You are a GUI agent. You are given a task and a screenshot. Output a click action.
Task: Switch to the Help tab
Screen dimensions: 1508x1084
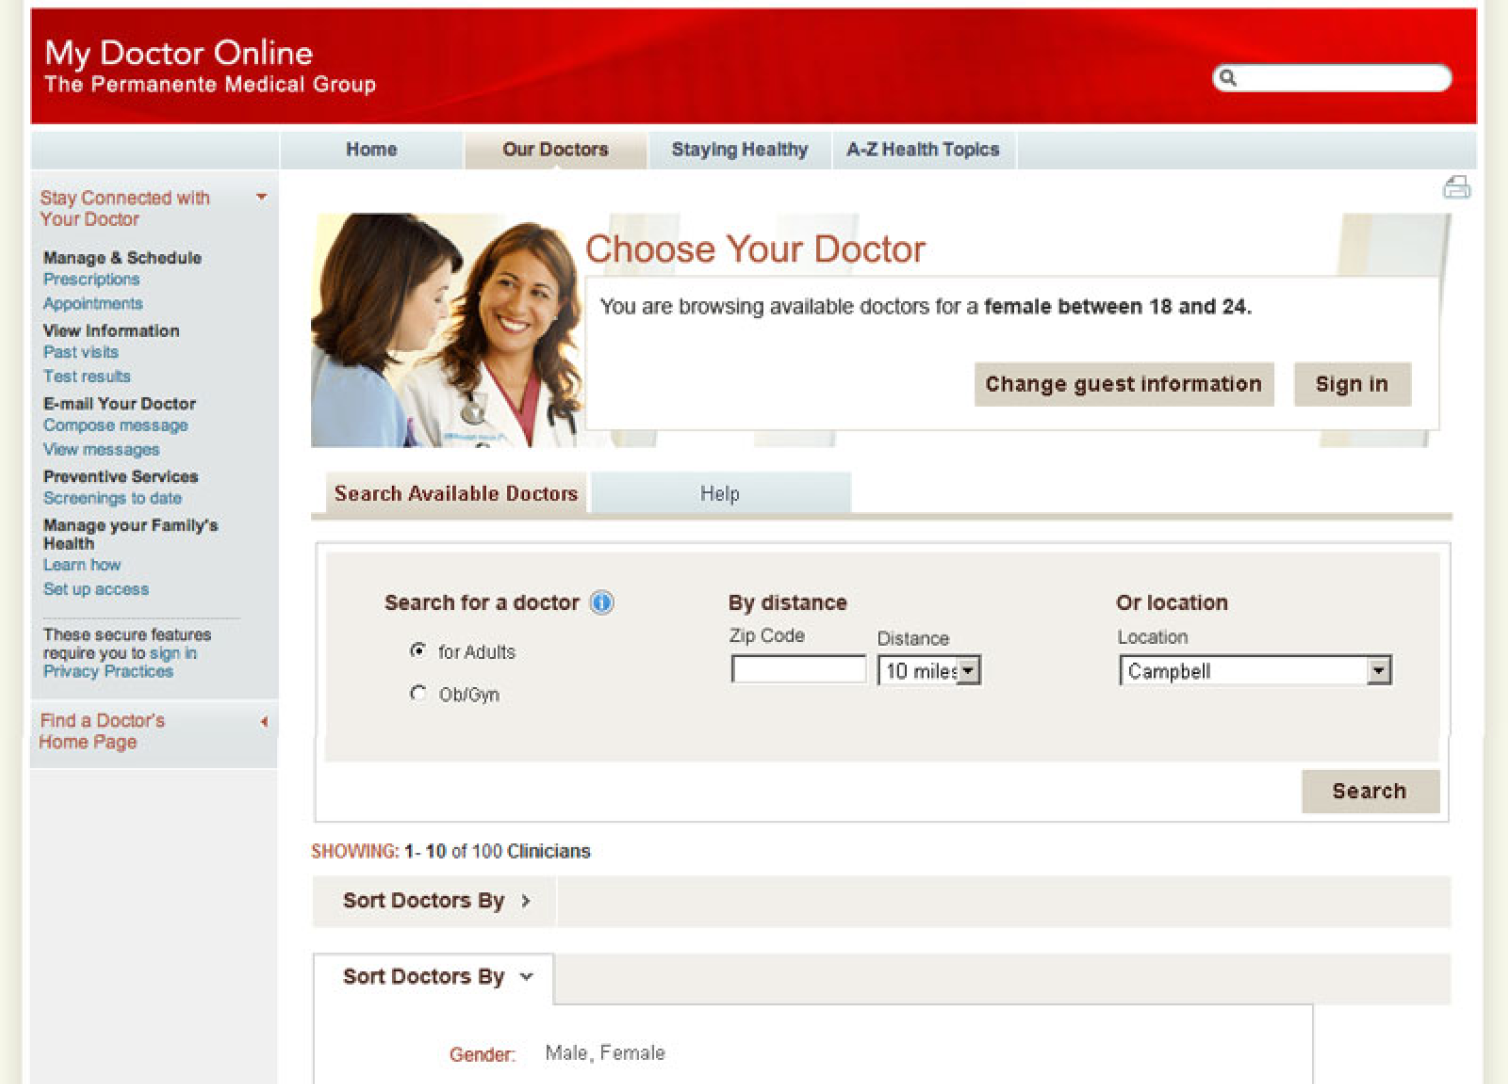[721, 492]
